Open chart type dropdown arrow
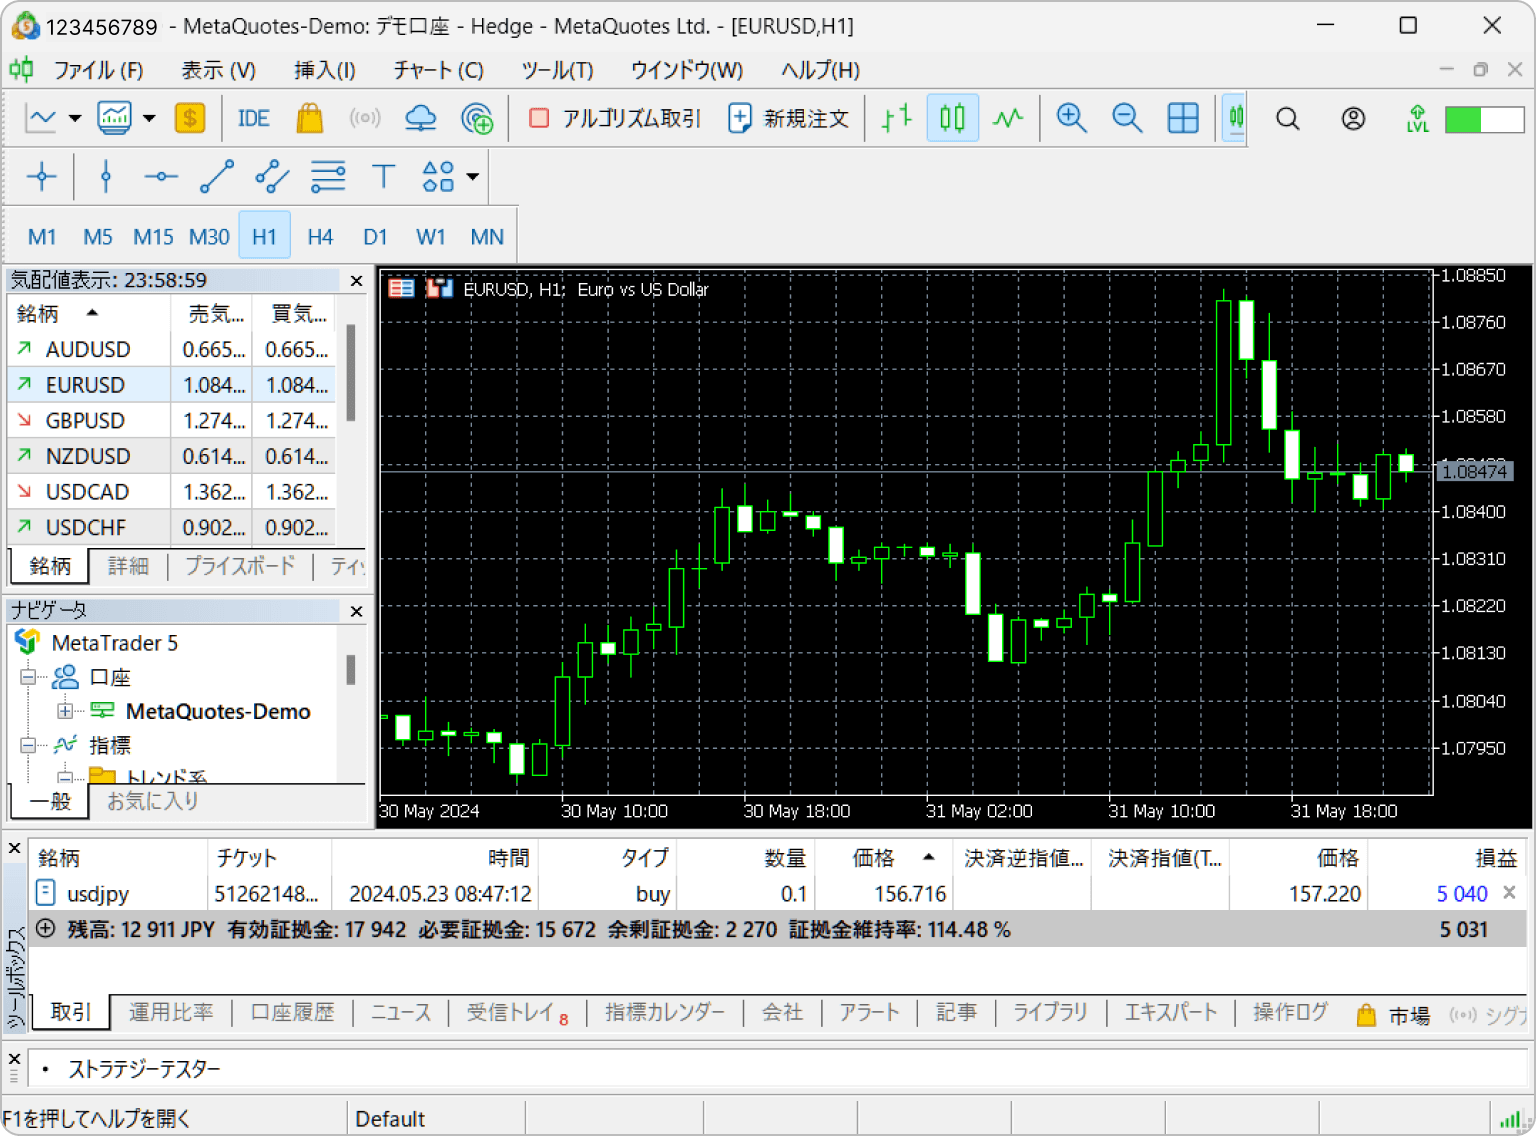Viewport: 1536px width, 1136px height. click(75, 119)
